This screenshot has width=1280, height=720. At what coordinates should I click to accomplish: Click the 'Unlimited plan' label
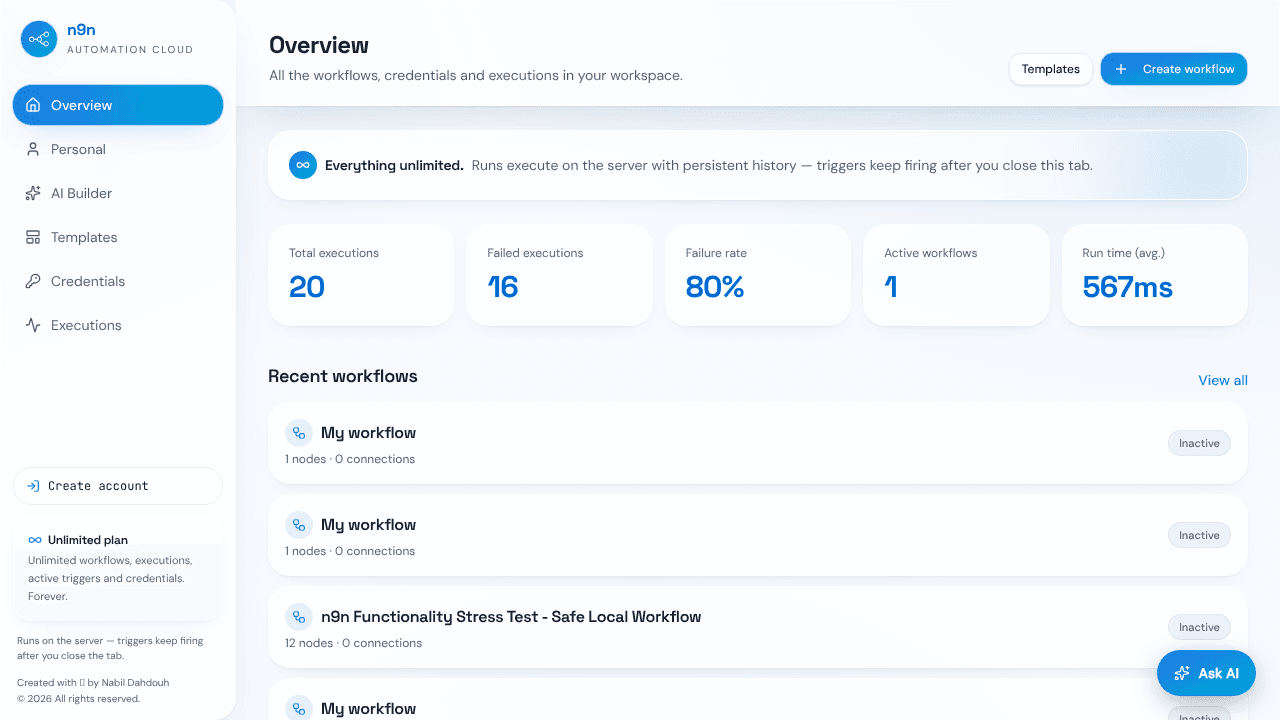[x=88, y=540]
